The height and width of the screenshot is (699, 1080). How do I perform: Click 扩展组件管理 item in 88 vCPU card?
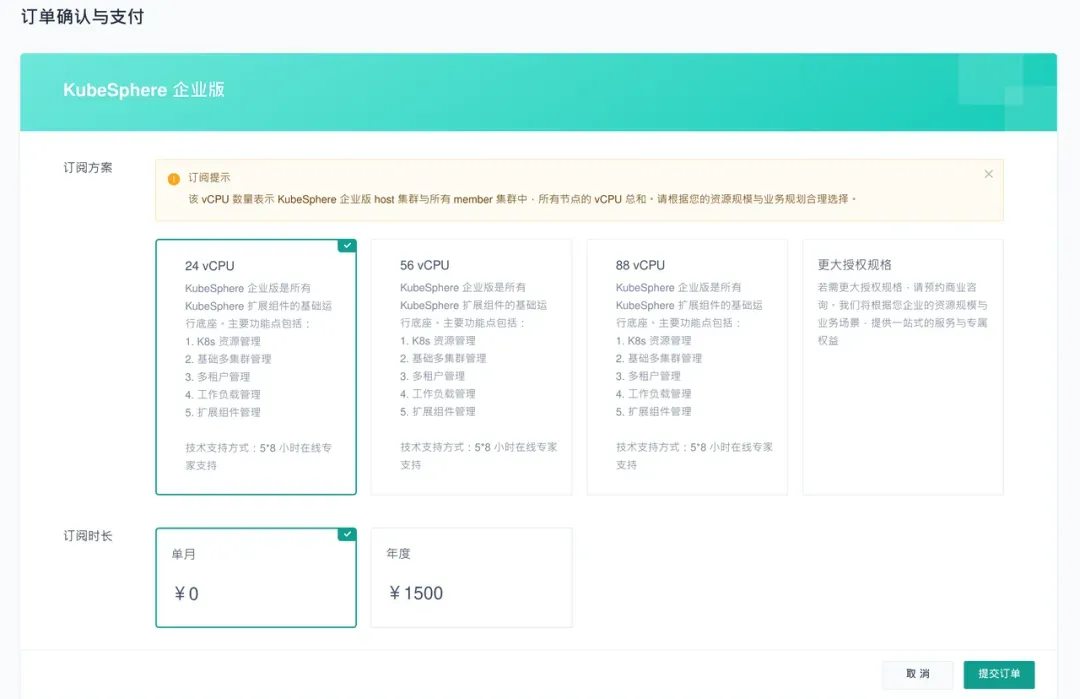click(x=653, y=412)
